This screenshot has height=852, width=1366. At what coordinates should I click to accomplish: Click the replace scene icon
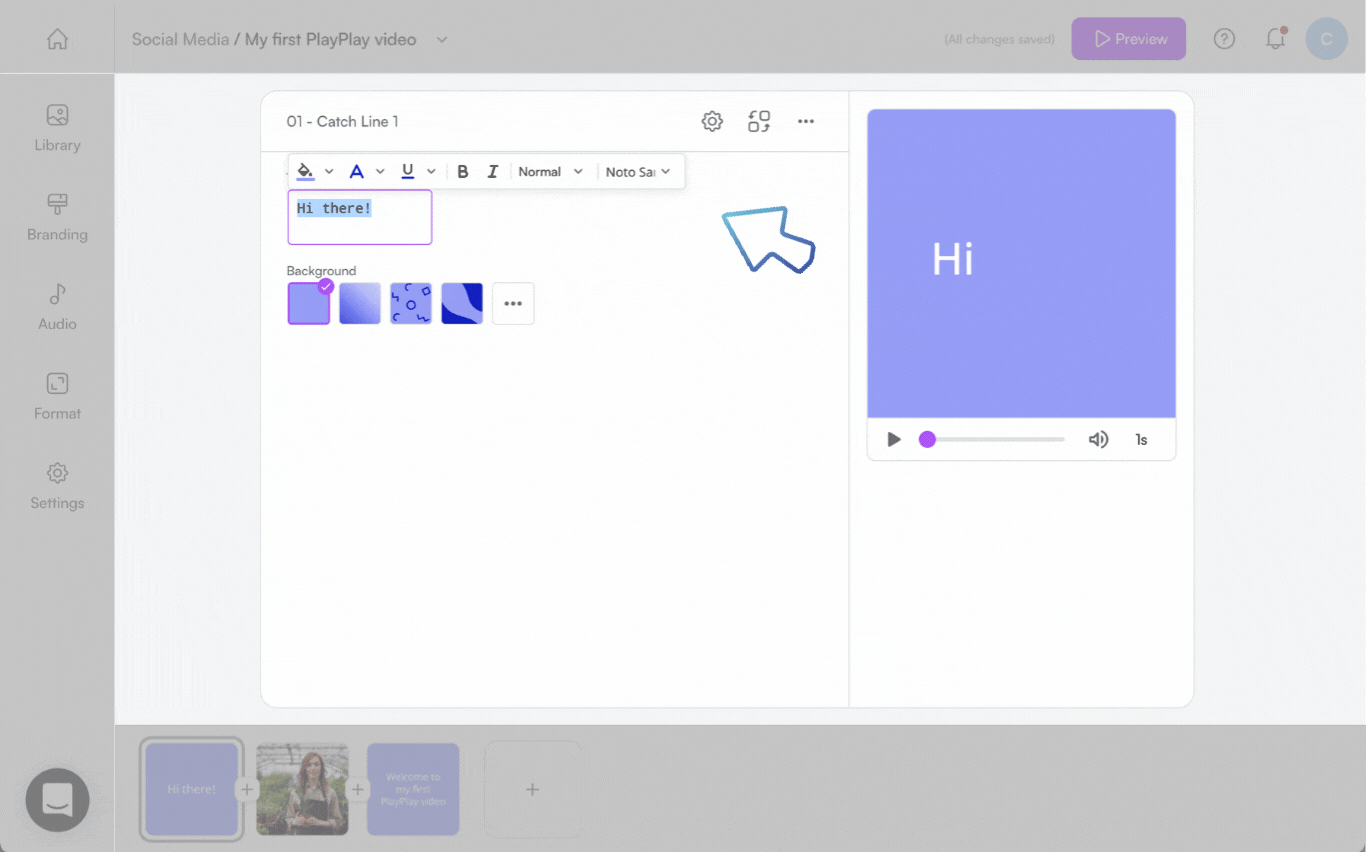759,122
